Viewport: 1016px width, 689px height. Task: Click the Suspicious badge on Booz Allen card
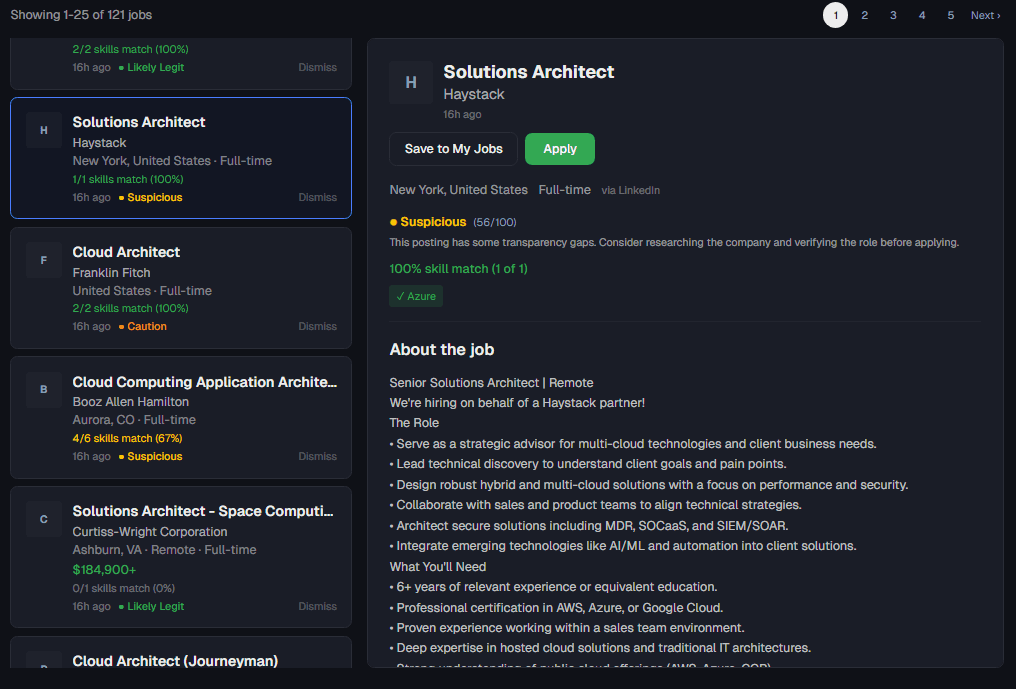click(150, 456)
